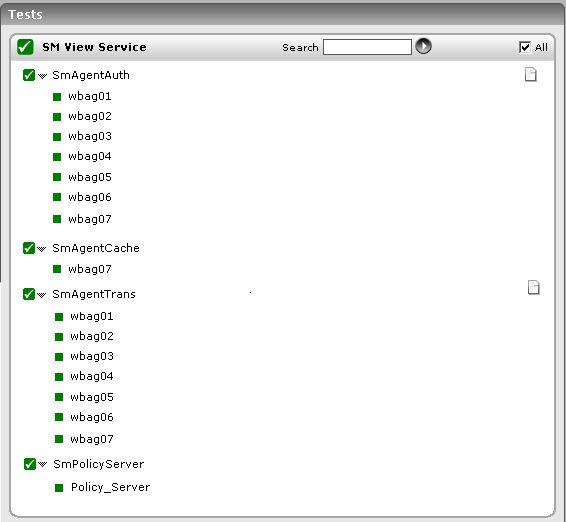Open the SmAgentTrans document icon
Viewport: 566px width, 522px height.
[x=534, y=287]
